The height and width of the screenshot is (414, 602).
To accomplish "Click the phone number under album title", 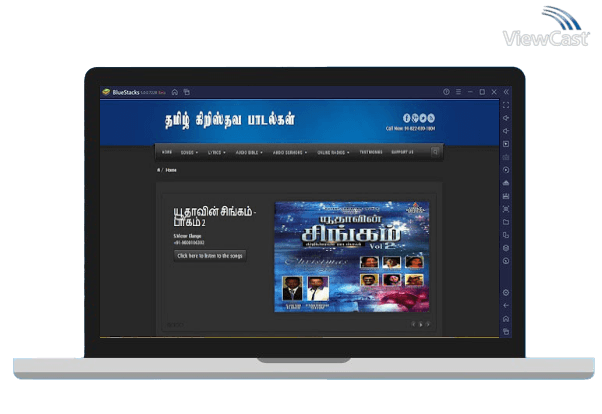I will 189,243.
